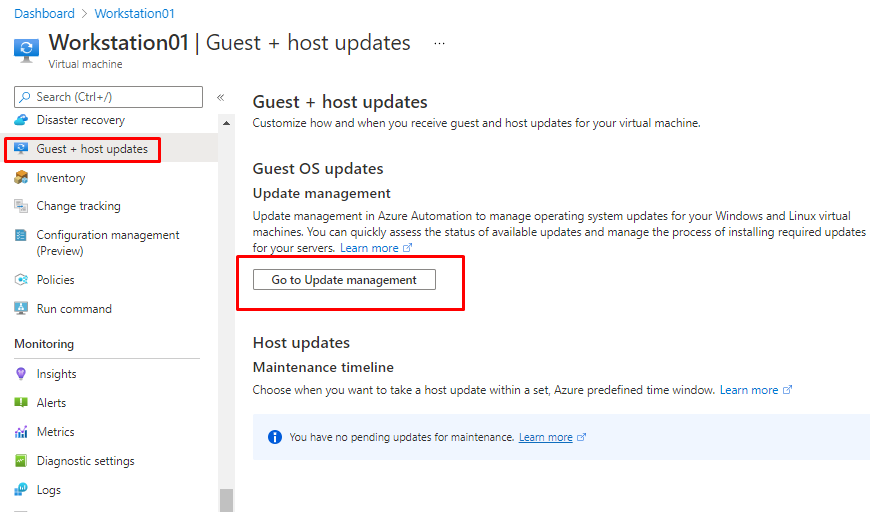Viewport: 870px width, 512px height.
Task: Collapse the sidebar with double chevron
Action: click(x=220, y=97)
